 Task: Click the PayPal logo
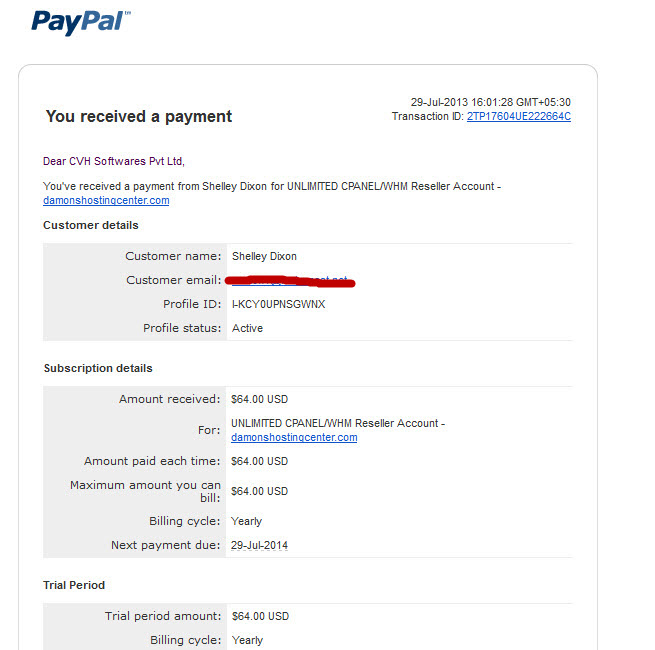coord(81,22)
